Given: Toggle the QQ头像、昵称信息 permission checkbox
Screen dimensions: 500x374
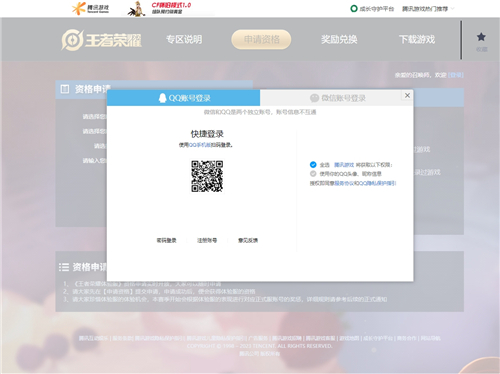Looking at the screenshot, I should click(x=313, y=174).
